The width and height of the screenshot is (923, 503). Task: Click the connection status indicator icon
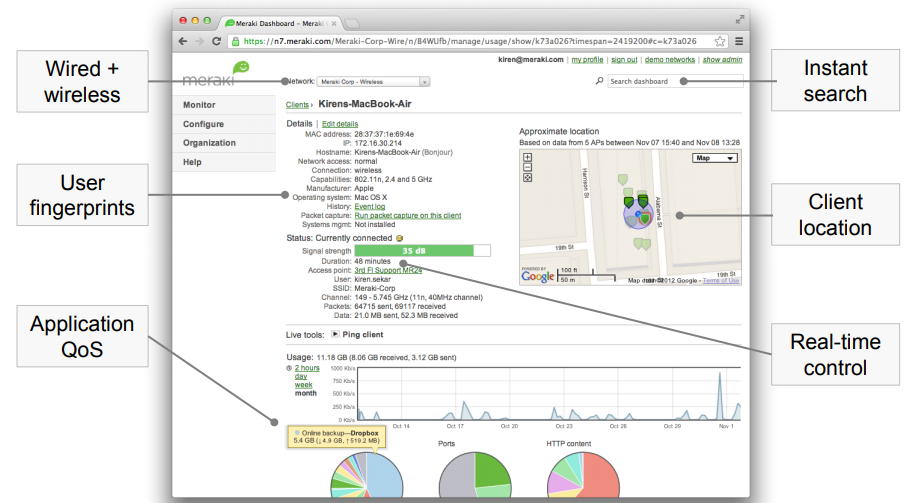point(399,238)
